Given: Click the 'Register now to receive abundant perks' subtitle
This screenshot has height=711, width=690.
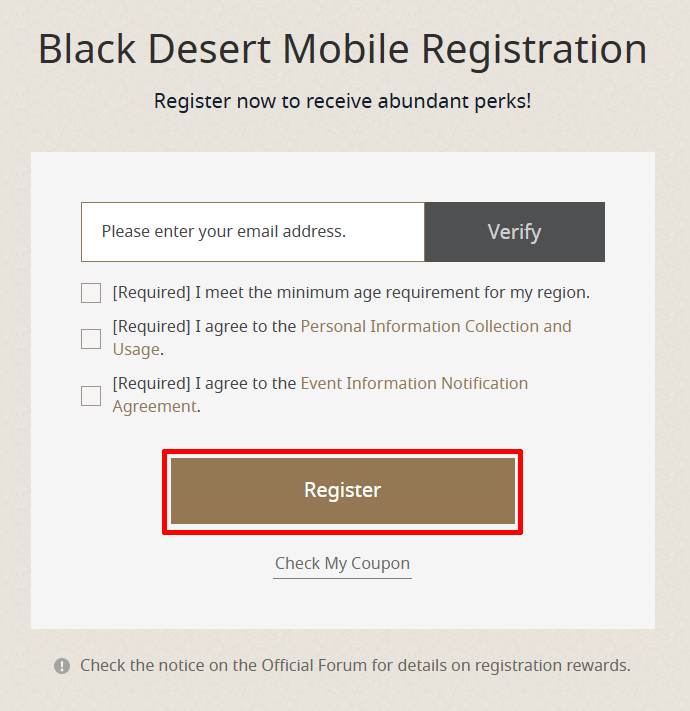Looking at the screenshot, I should click(342, 101).
